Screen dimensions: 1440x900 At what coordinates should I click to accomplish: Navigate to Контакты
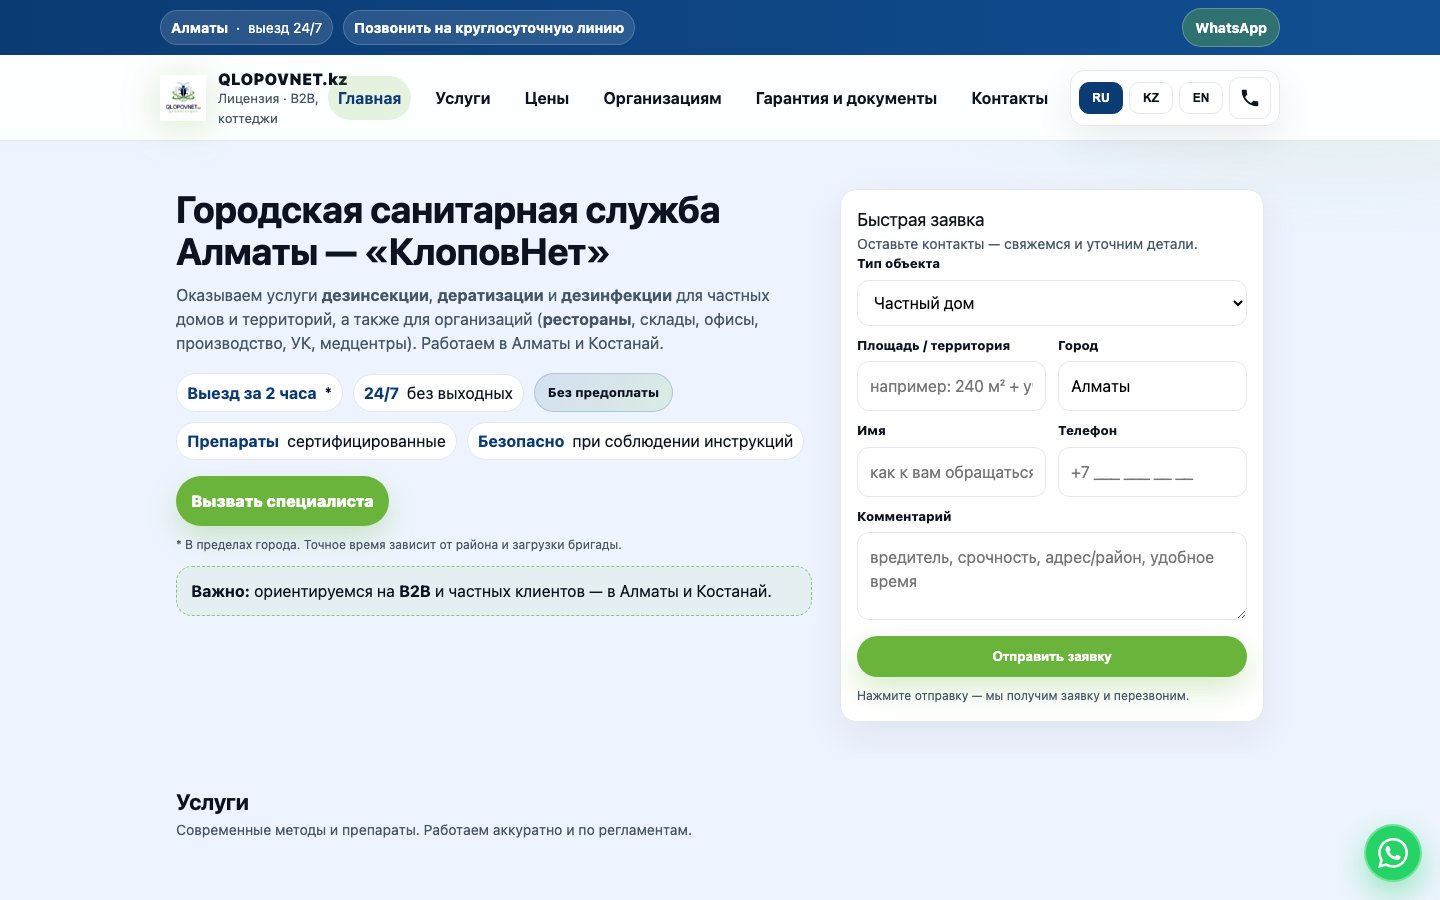click(x=1010, y=98)
